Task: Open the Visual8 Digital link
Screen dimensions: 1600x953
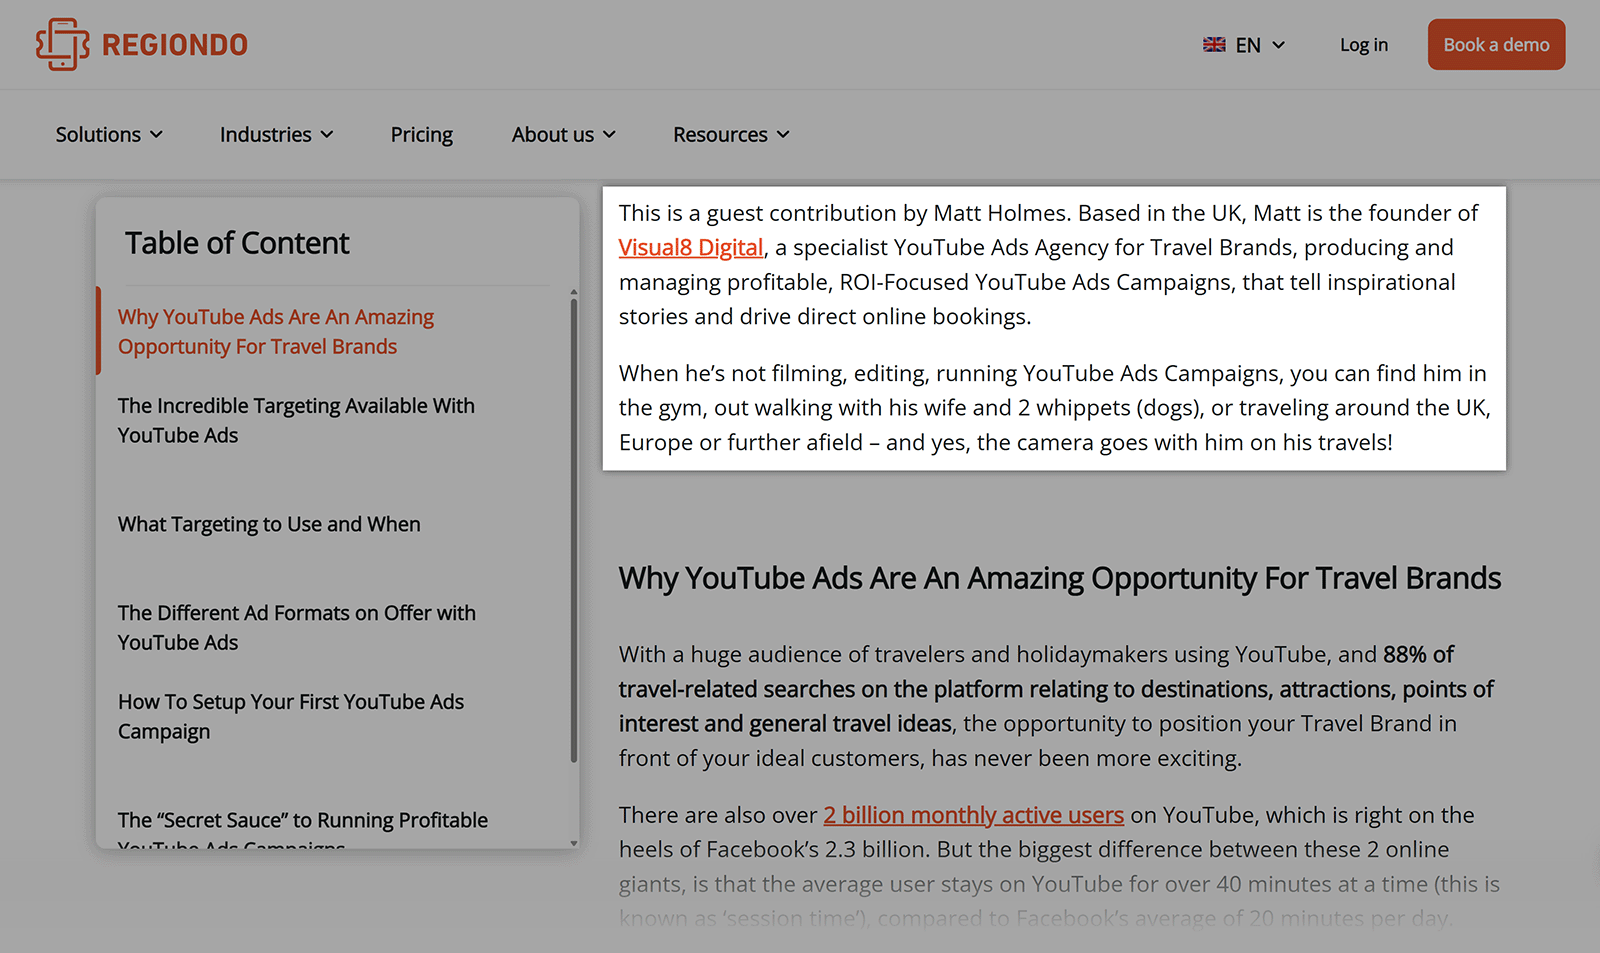Action: 690,247
